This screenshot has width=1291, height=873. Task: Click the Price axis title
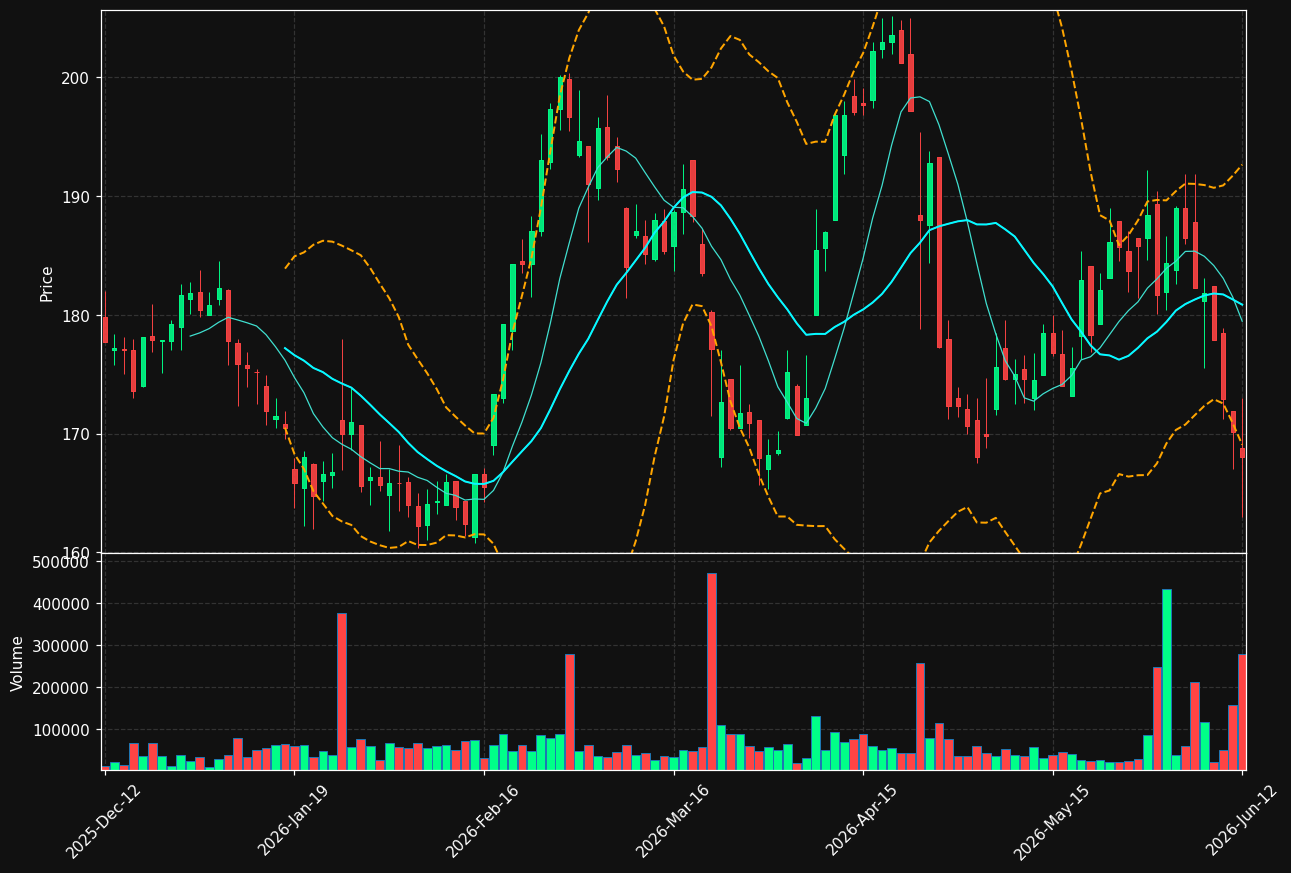(x=47, y=283)
